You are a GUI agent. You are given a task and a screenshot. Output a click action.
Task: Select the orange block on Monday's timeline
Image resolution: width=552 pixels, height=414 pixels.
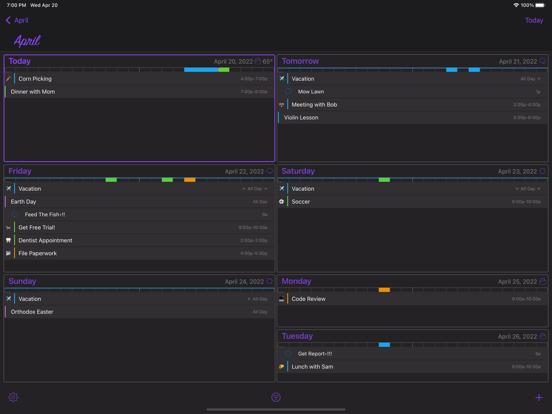click(384, 290)
